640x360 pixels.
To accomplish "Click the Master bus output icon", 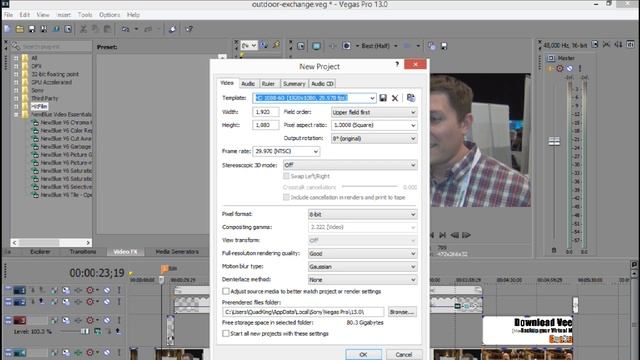I will 551,58.
